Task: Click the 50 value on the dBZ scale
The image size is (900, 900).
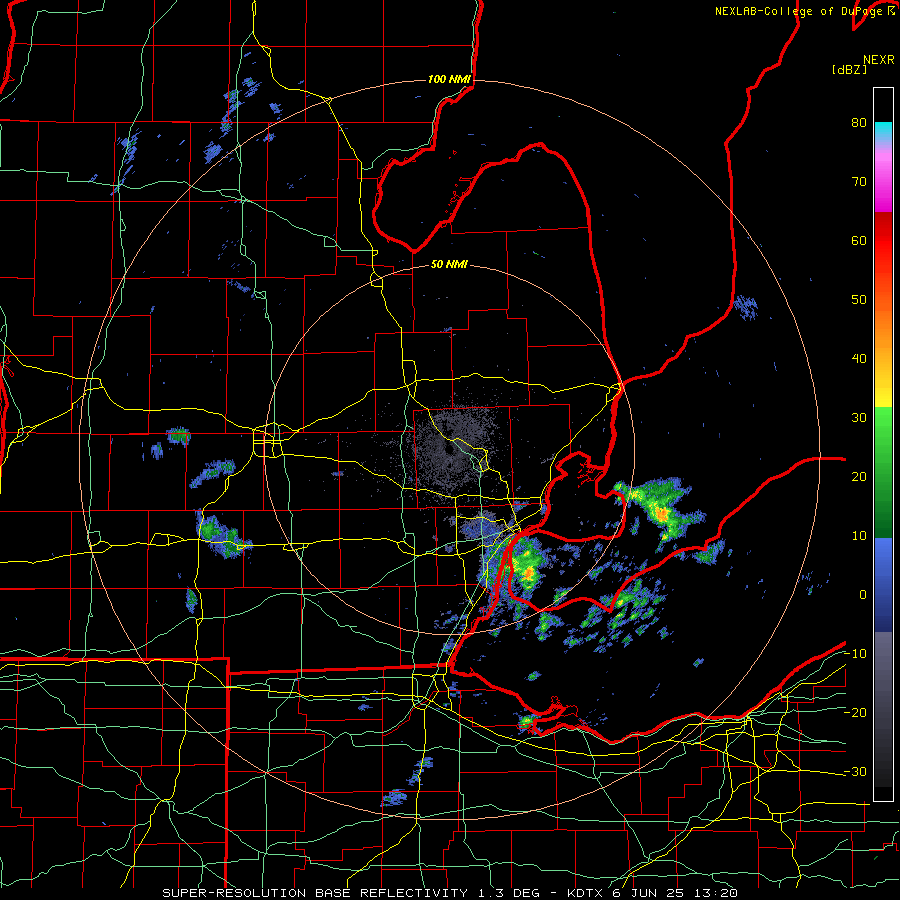Action: click(x=859, y=300)
